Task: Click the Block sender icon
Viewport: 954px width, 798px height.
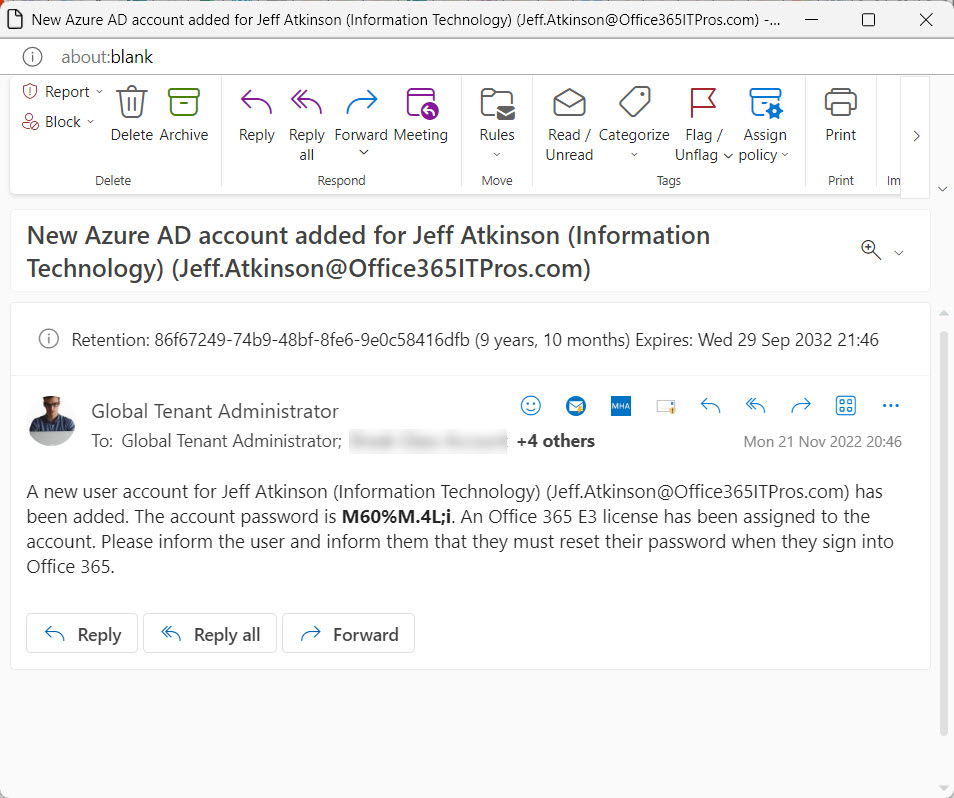Action: (x=30, y=122)
